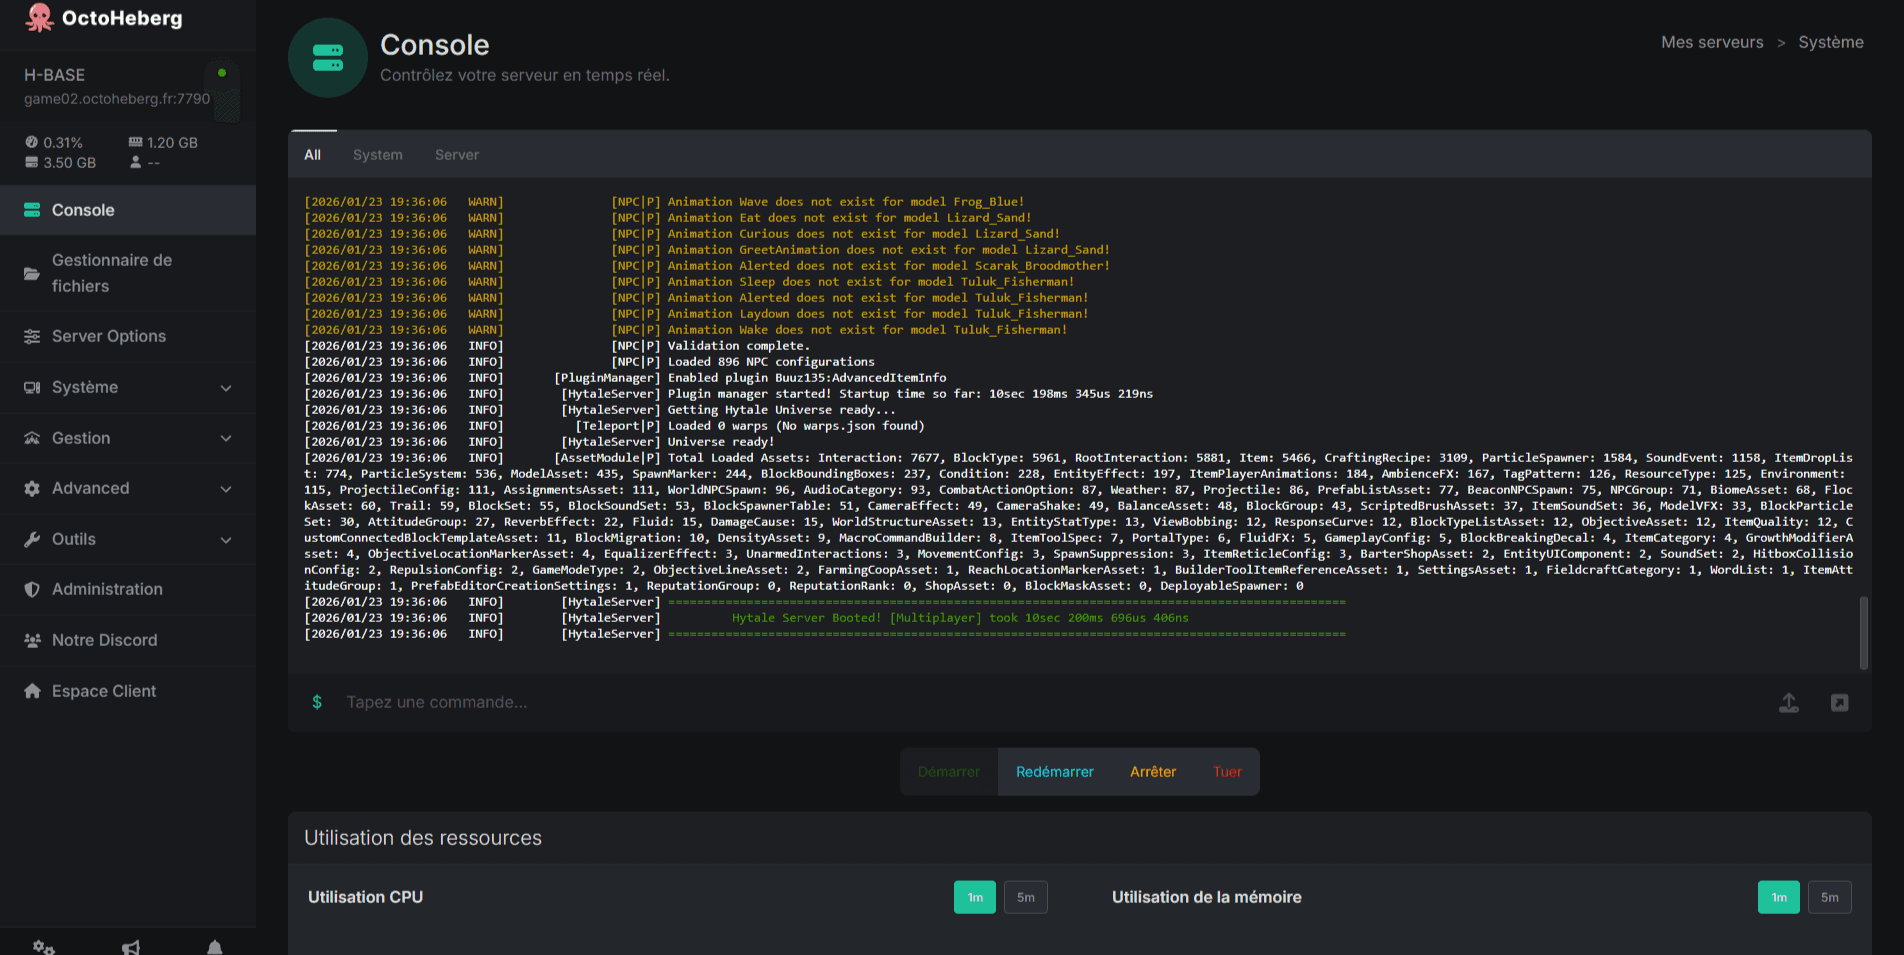Open Console via its sidebar icon
1904x955 pixels.
(x=32, y=210)
